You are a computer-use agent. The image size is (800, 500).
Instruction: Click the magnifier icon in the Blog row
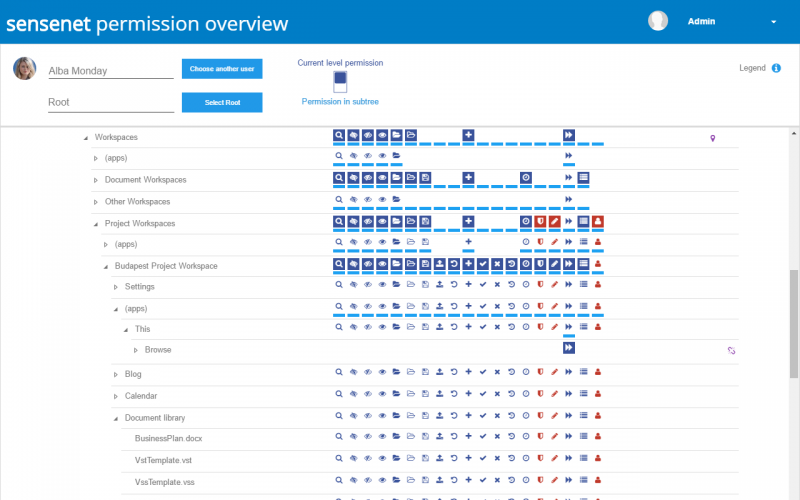click(339, 372)
